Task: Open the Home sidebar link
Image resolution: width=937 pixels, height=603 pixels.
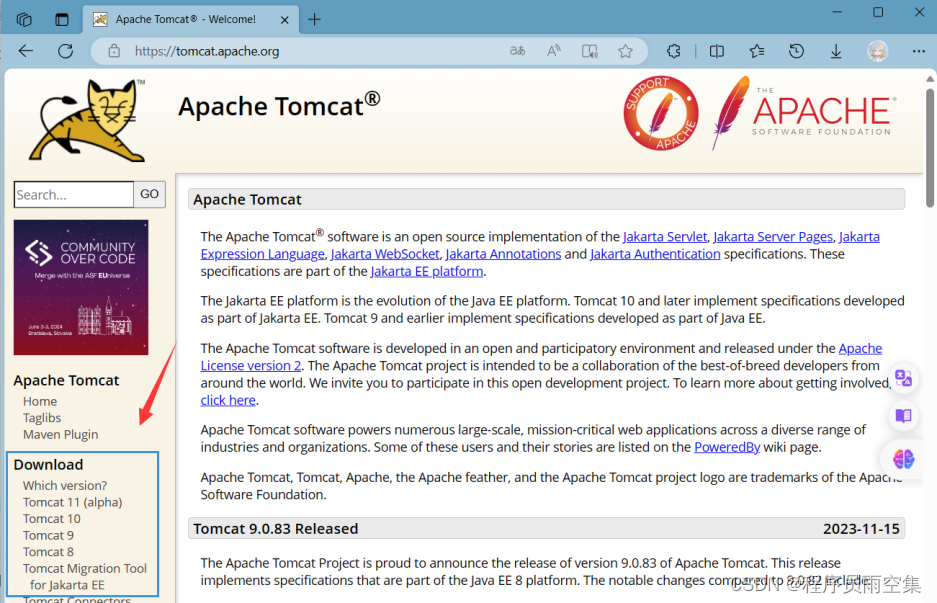Action: click(40, 402)
